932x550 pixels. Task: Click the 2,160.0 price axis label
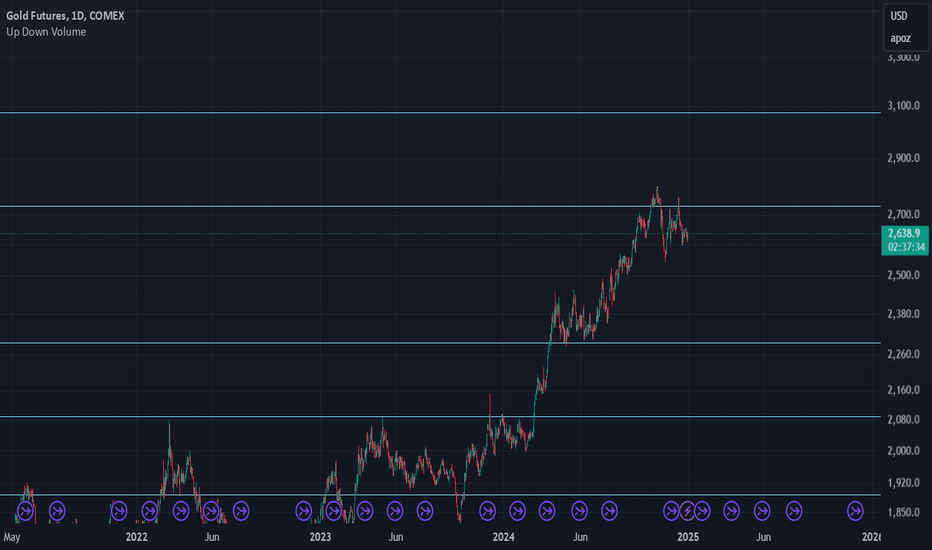903,390
